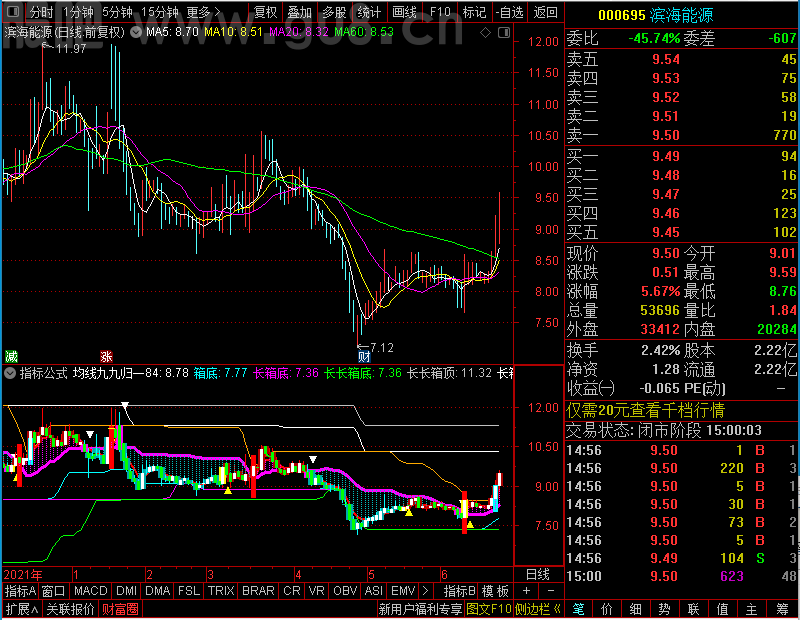This screenshot has height=620, width=800.
Task: Open the 多股 multi-stock view
Action: pyautogui.click(x=334, y=12)
